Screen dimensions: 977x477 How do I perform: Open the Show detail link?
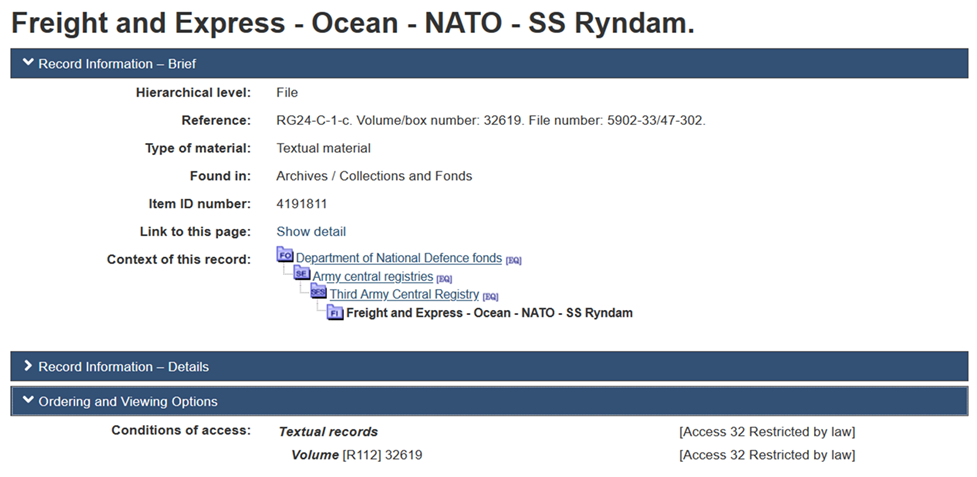pyautogui.click(x=311, y=232)
